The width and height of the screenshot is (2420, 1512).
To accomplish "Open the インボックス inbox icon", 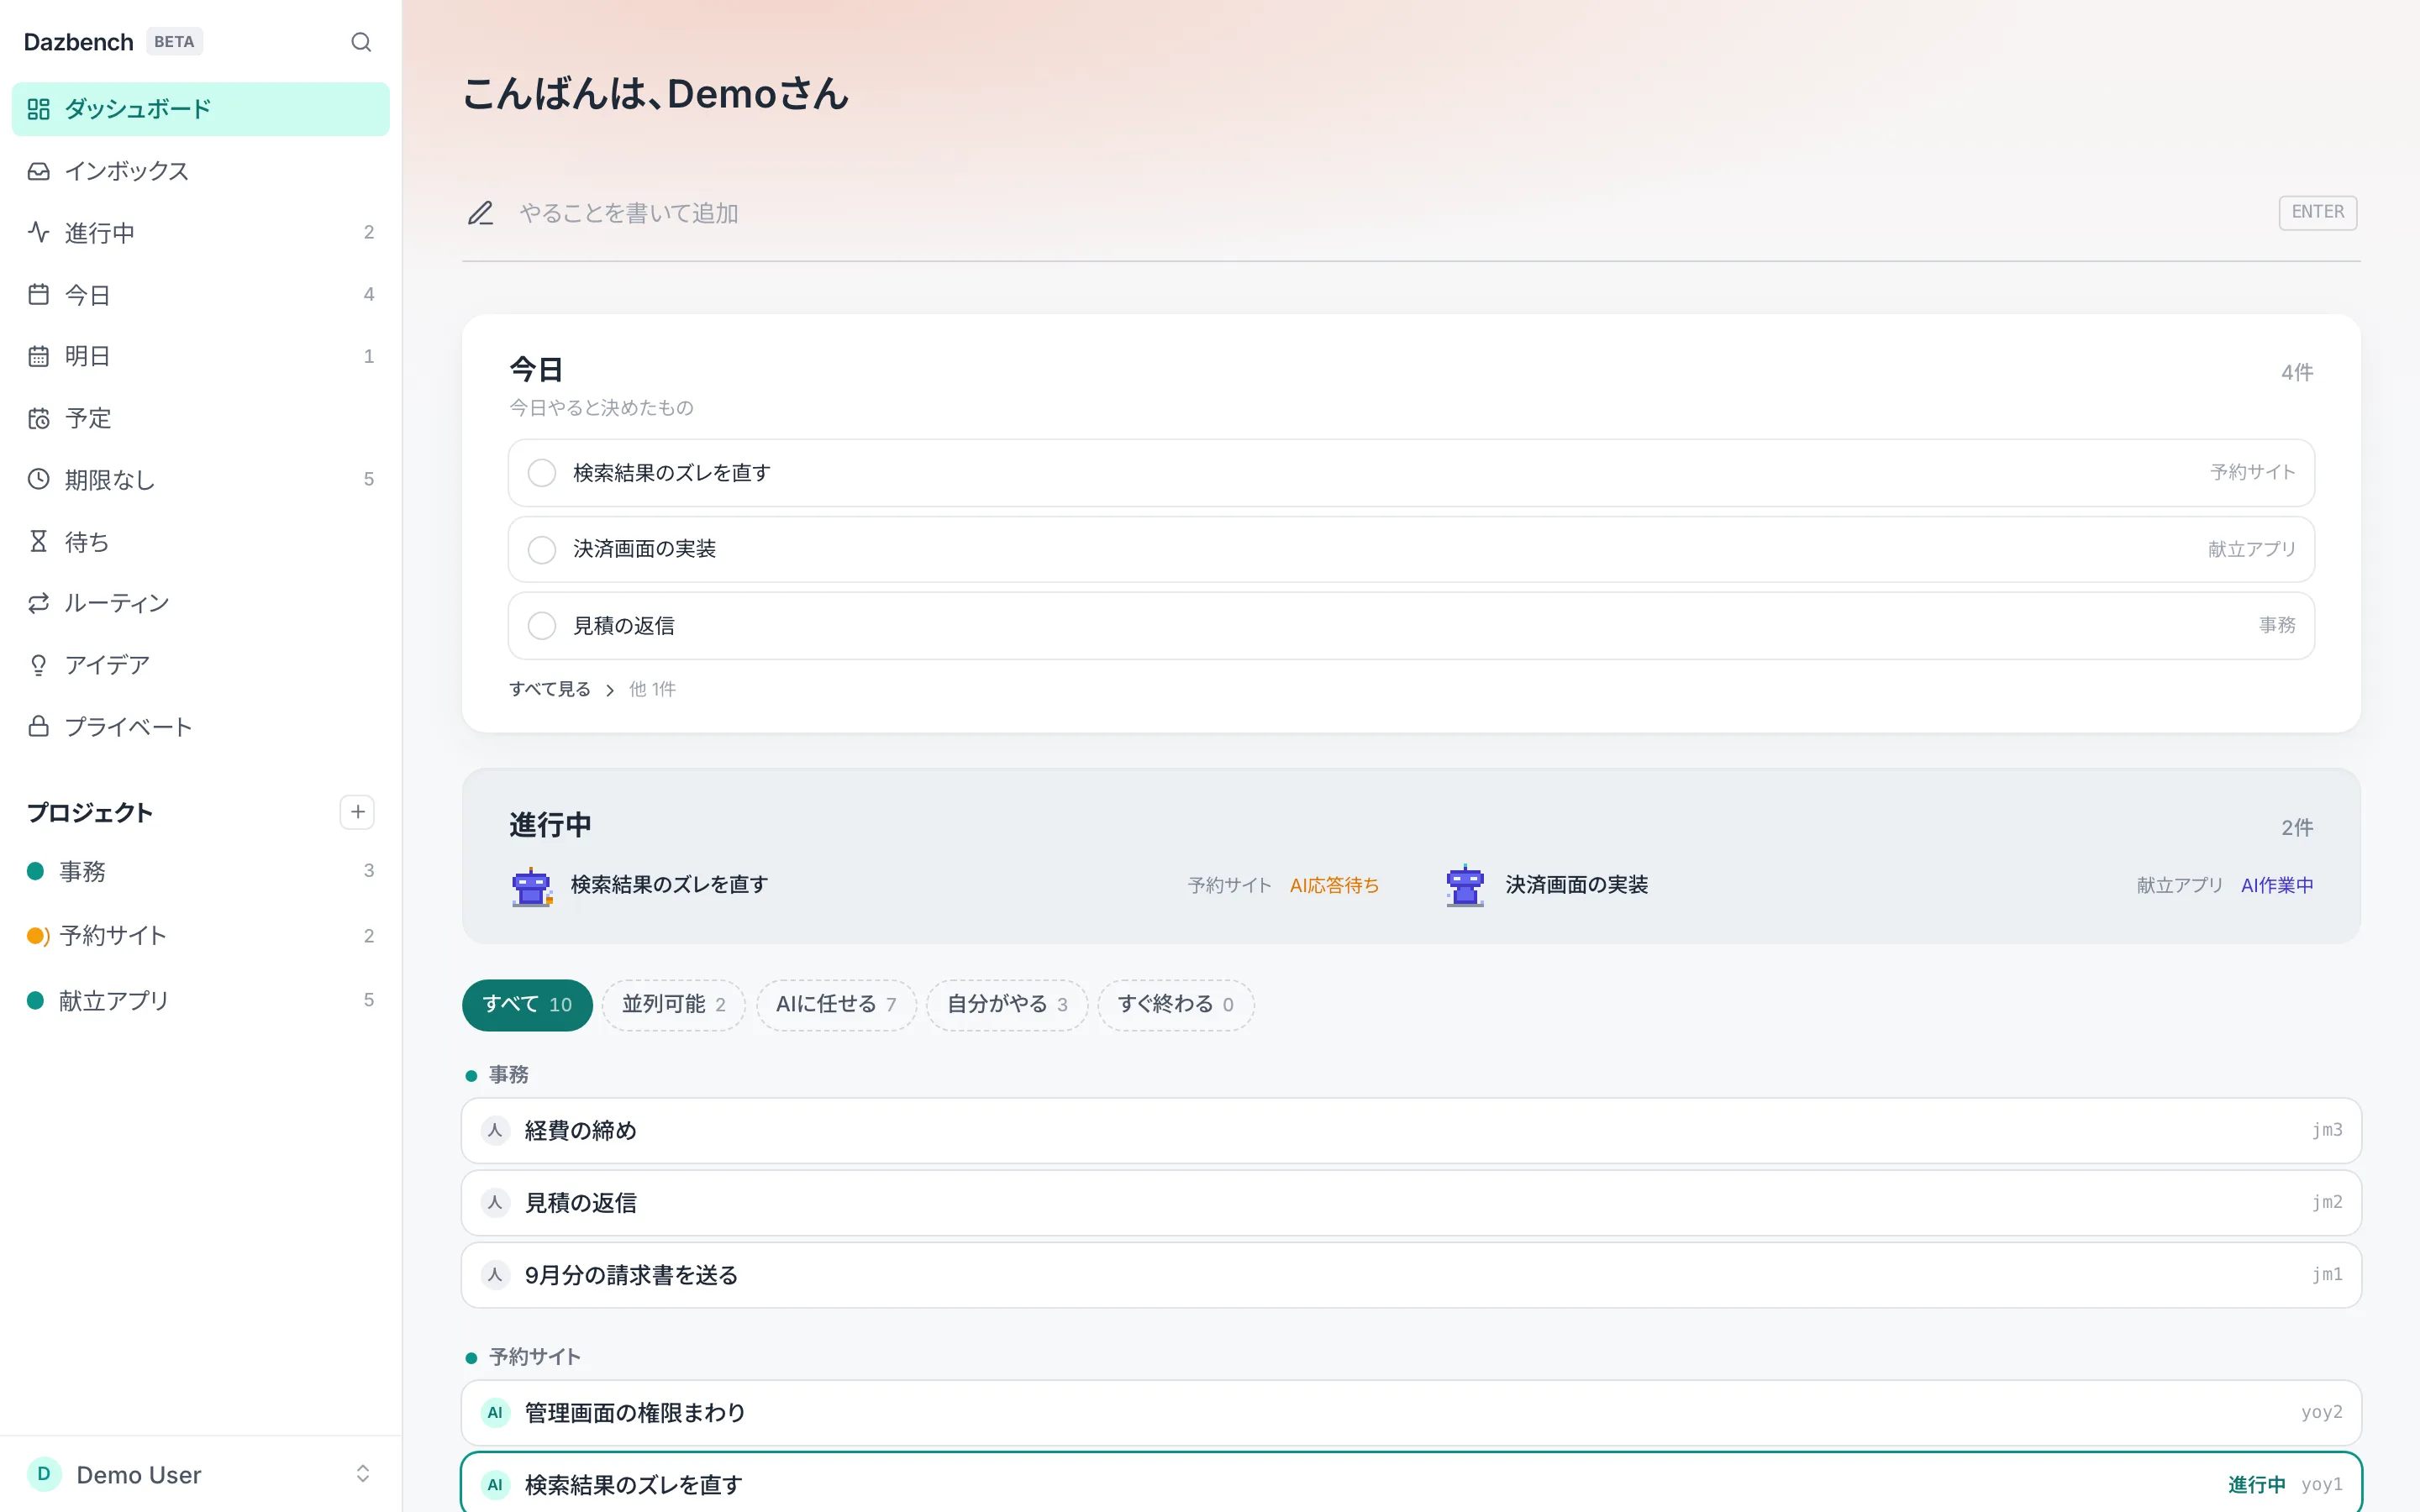I will 38,171.
